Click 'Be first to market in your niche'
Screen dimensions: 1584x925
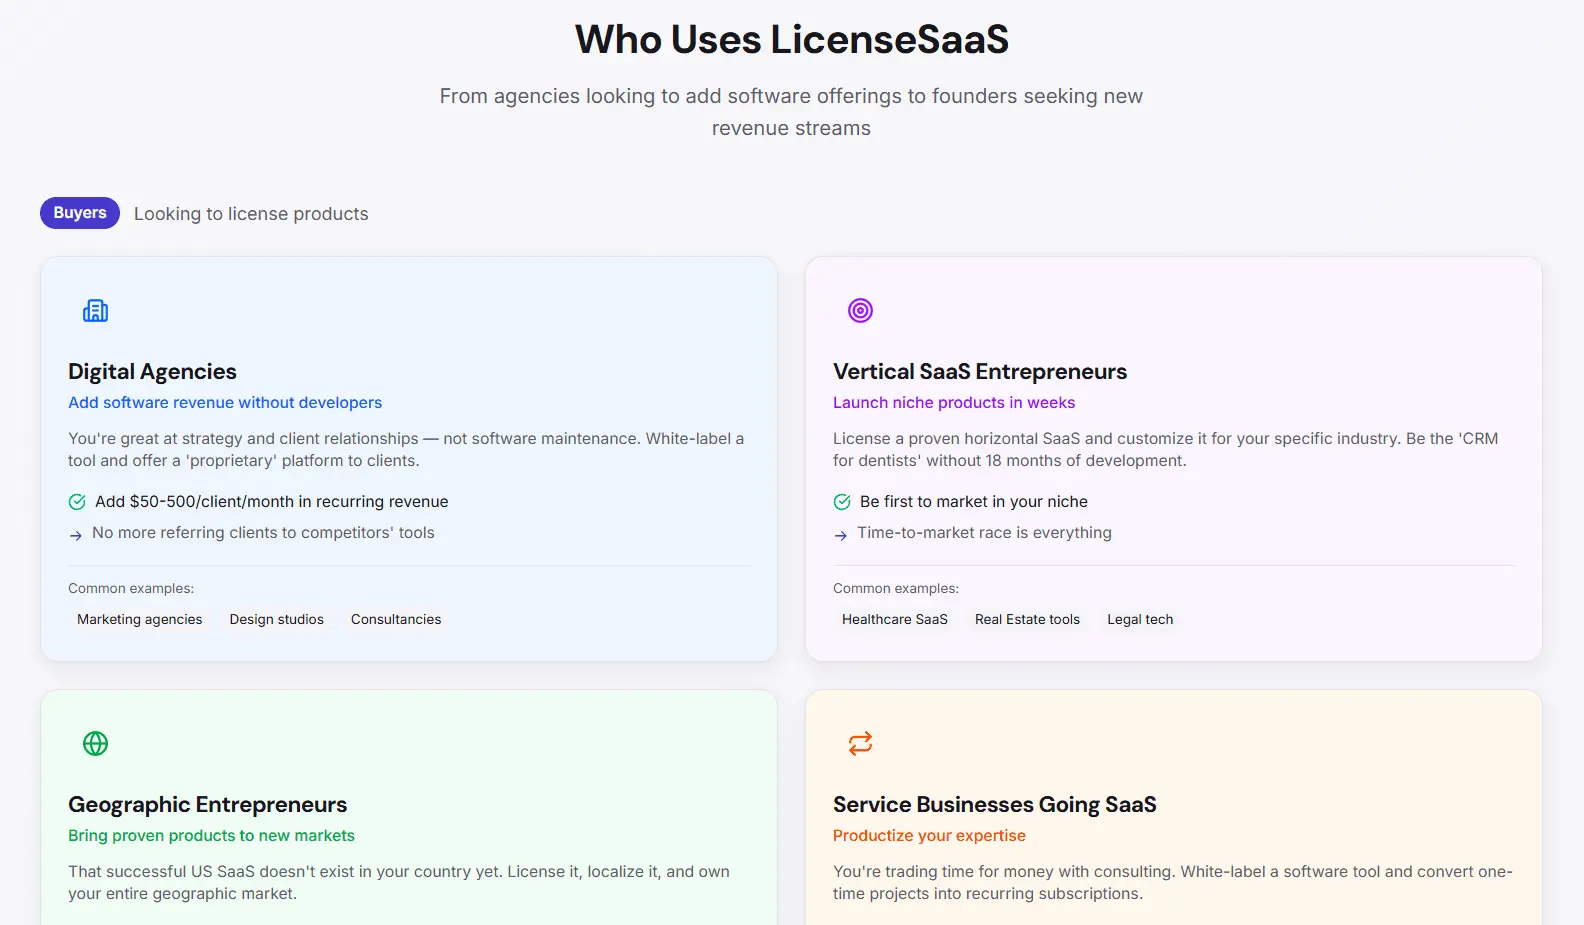[x=974, y=502]
